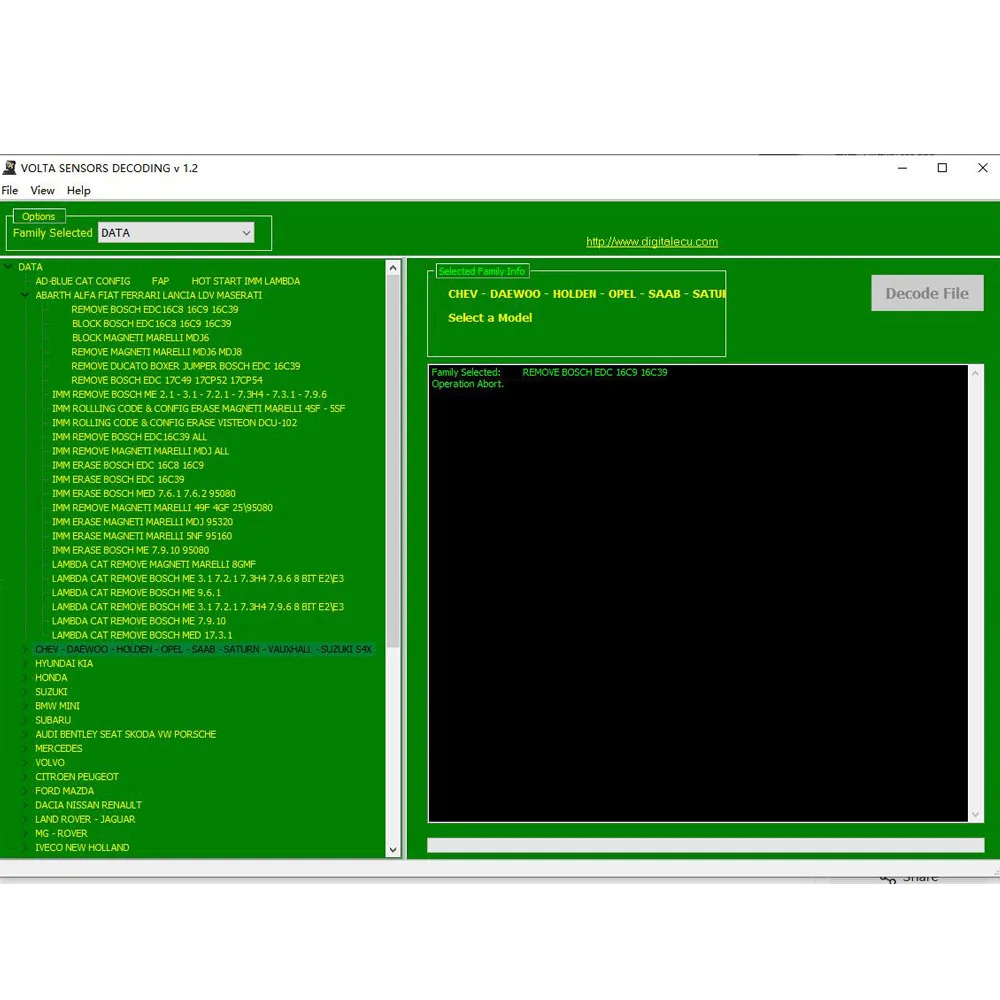Select the DACIA NISSAN RENAULT family row
This screenshot has width=1000, height=1000.
89,805
